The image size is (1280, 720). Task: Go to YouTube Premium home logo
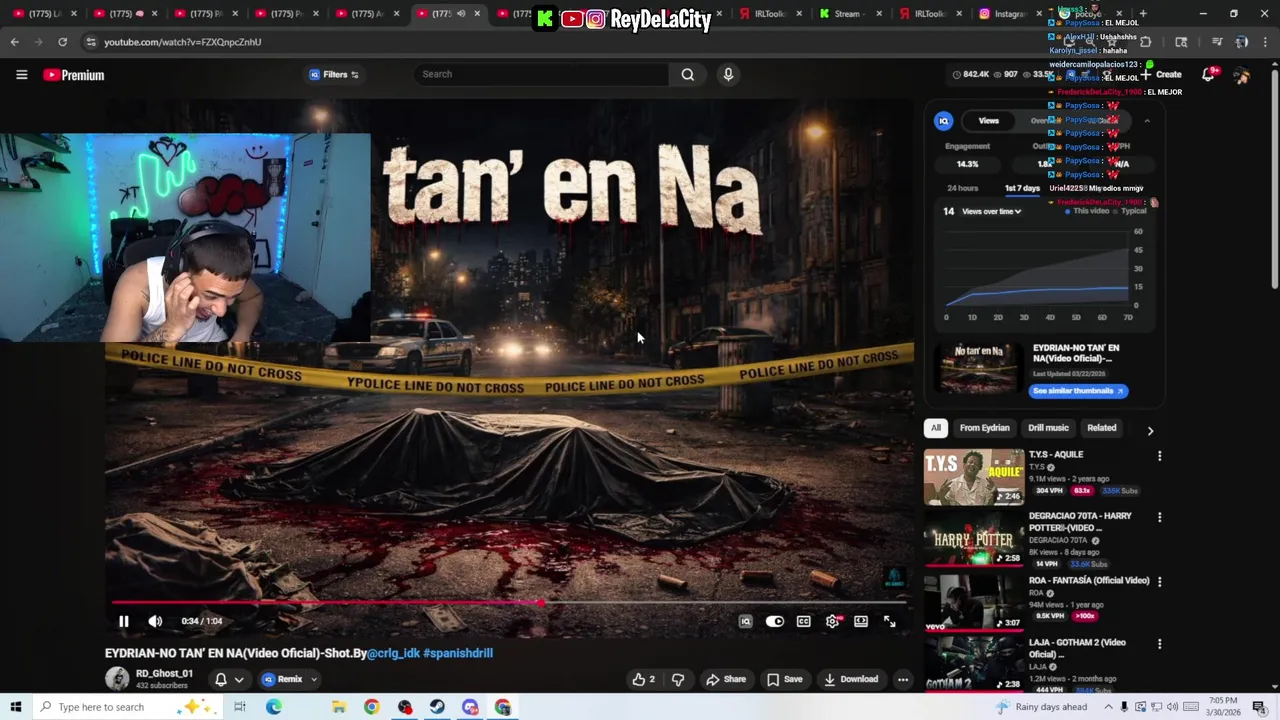tap(74, 75)
